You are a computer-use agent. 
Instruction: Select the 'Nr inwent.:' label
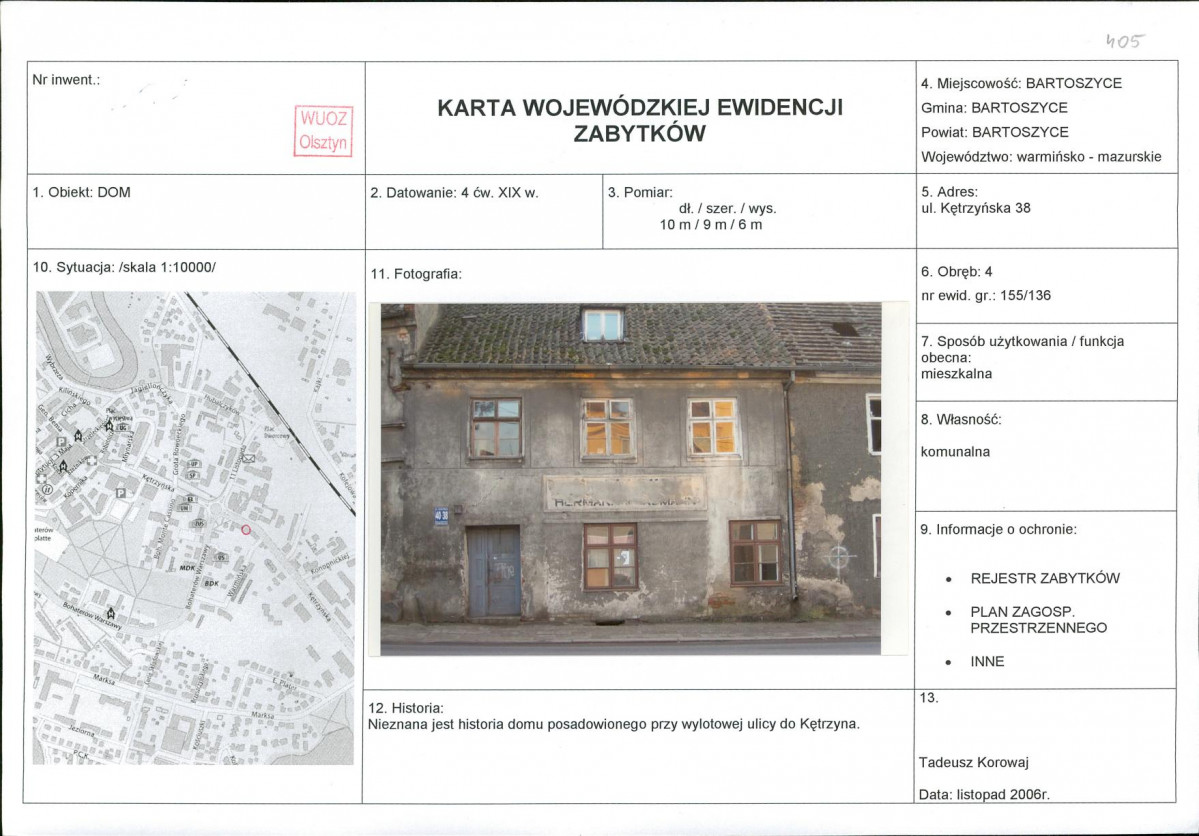[66, 80]
